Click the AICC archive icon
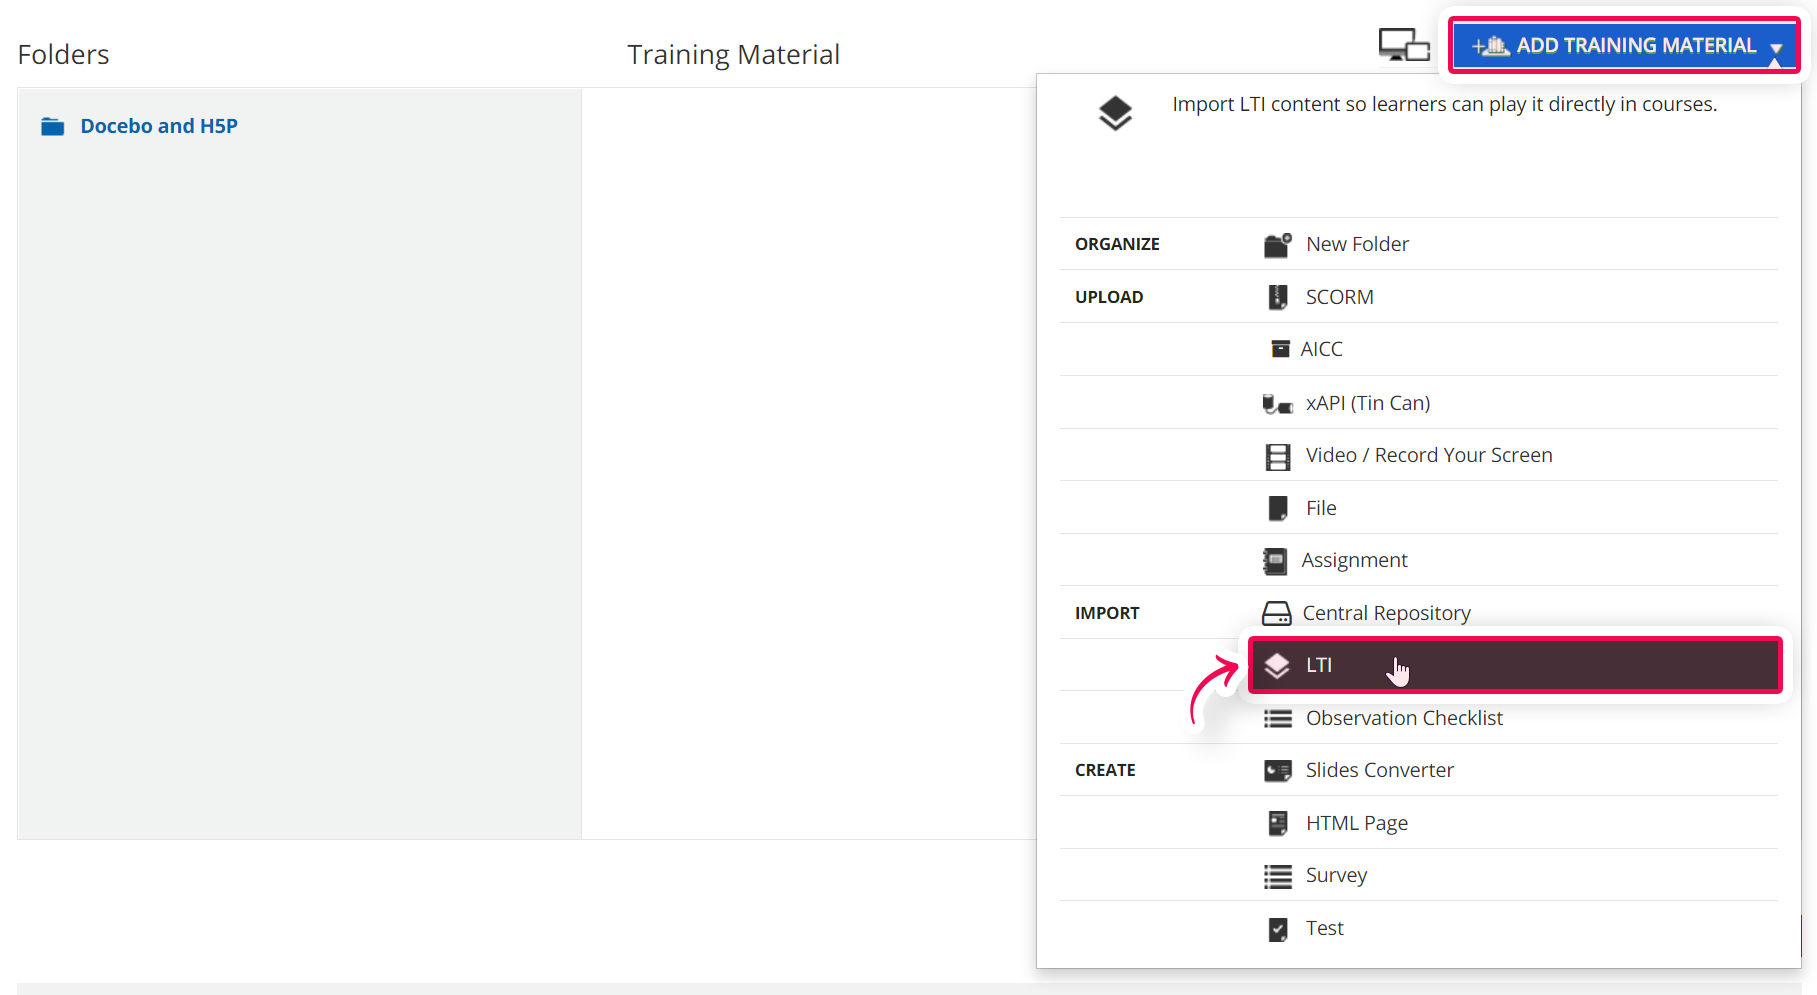Image resolution: width=1817 pixels, height=995 pixels. pos(1280,349)
